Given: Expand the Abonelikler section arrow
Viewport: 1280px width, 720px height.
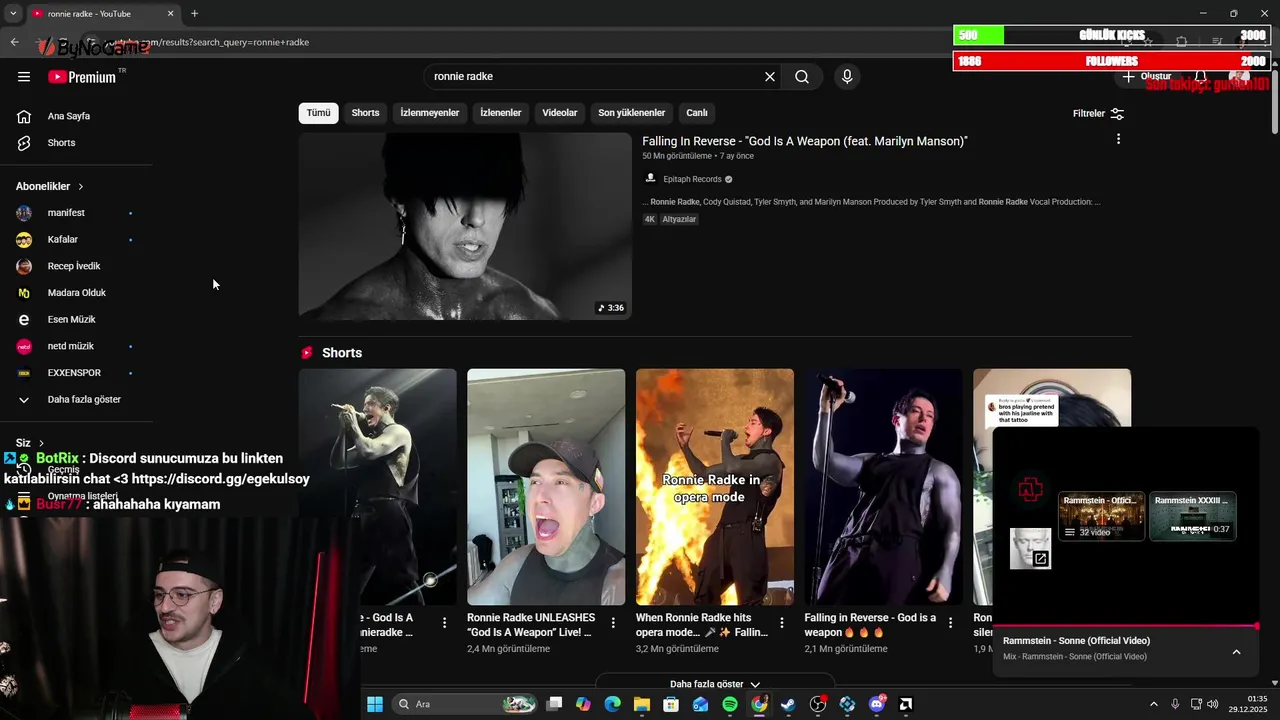Looking at the screenshot, I should tap(81, 187).
